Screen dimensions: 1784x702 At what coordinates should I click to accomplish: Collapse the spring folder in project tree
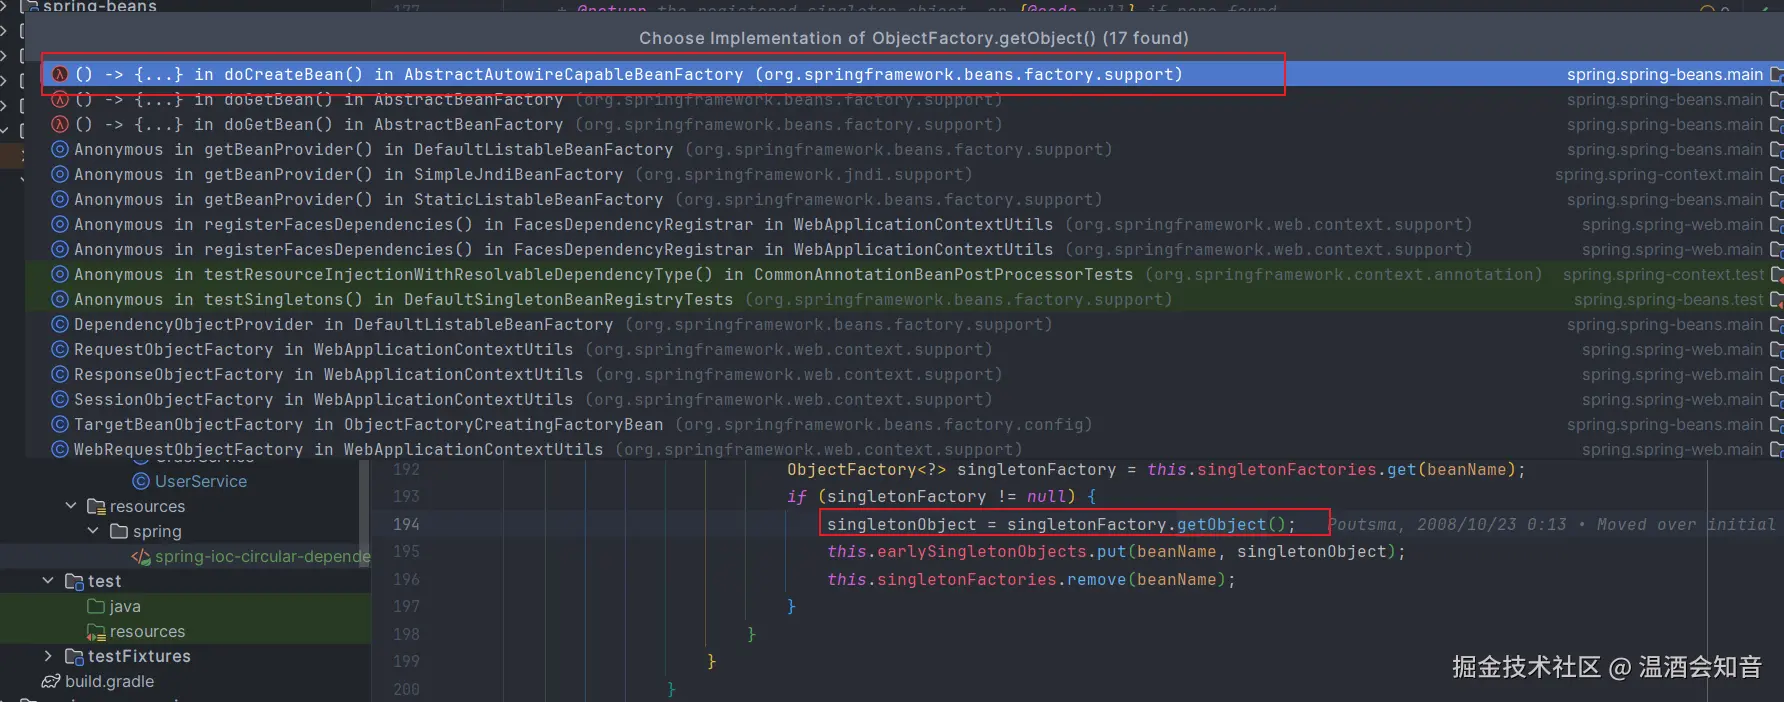tap(93, 531)
